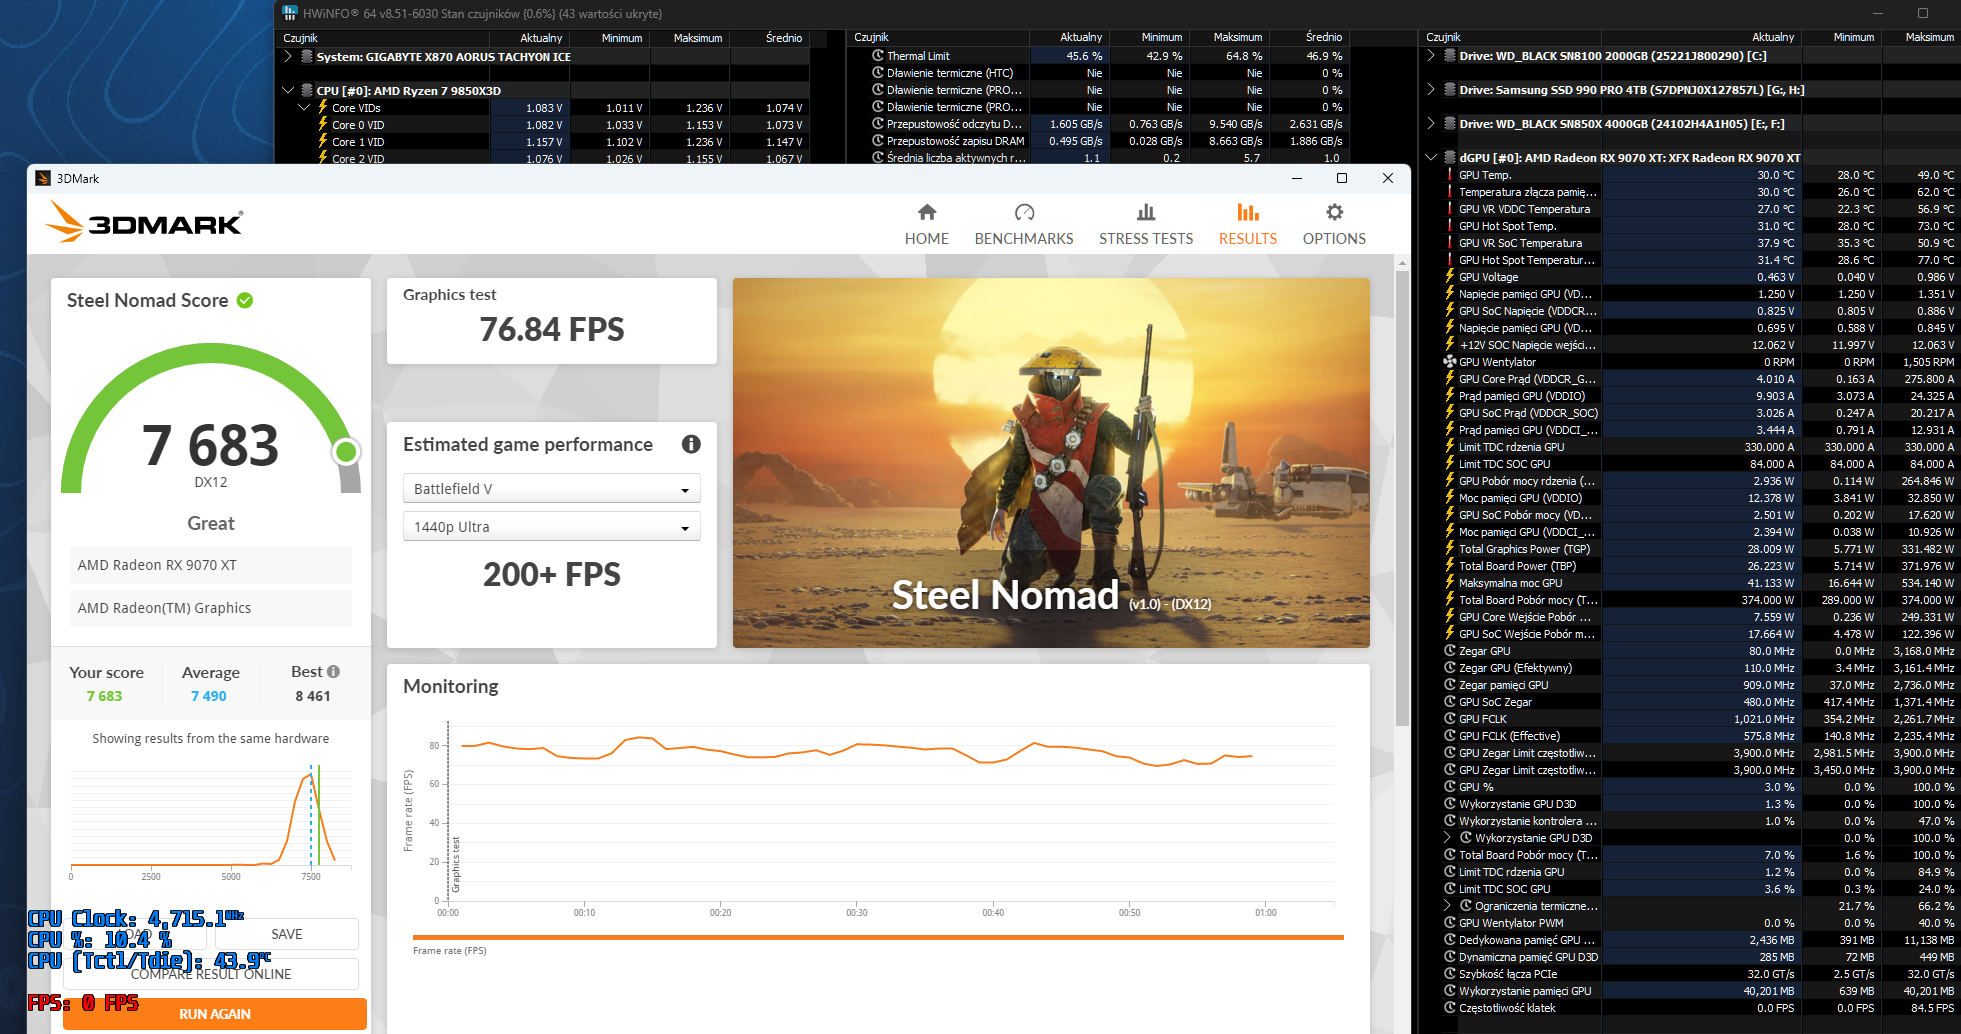Screen dimensions: 1961x1034
Task: Close the 3DMark window
Action: 1388,178
